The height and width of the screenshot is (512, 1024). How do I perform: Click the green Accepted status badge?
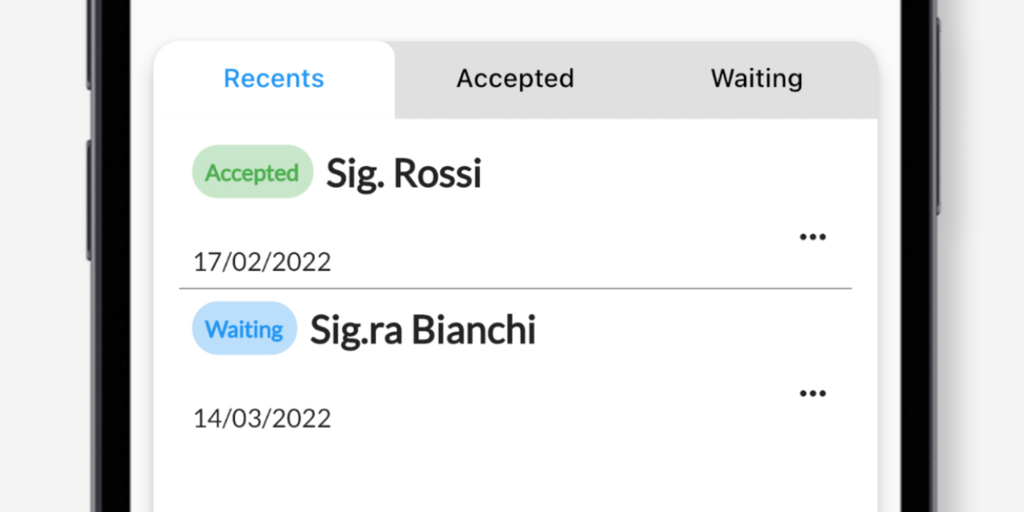252,173
